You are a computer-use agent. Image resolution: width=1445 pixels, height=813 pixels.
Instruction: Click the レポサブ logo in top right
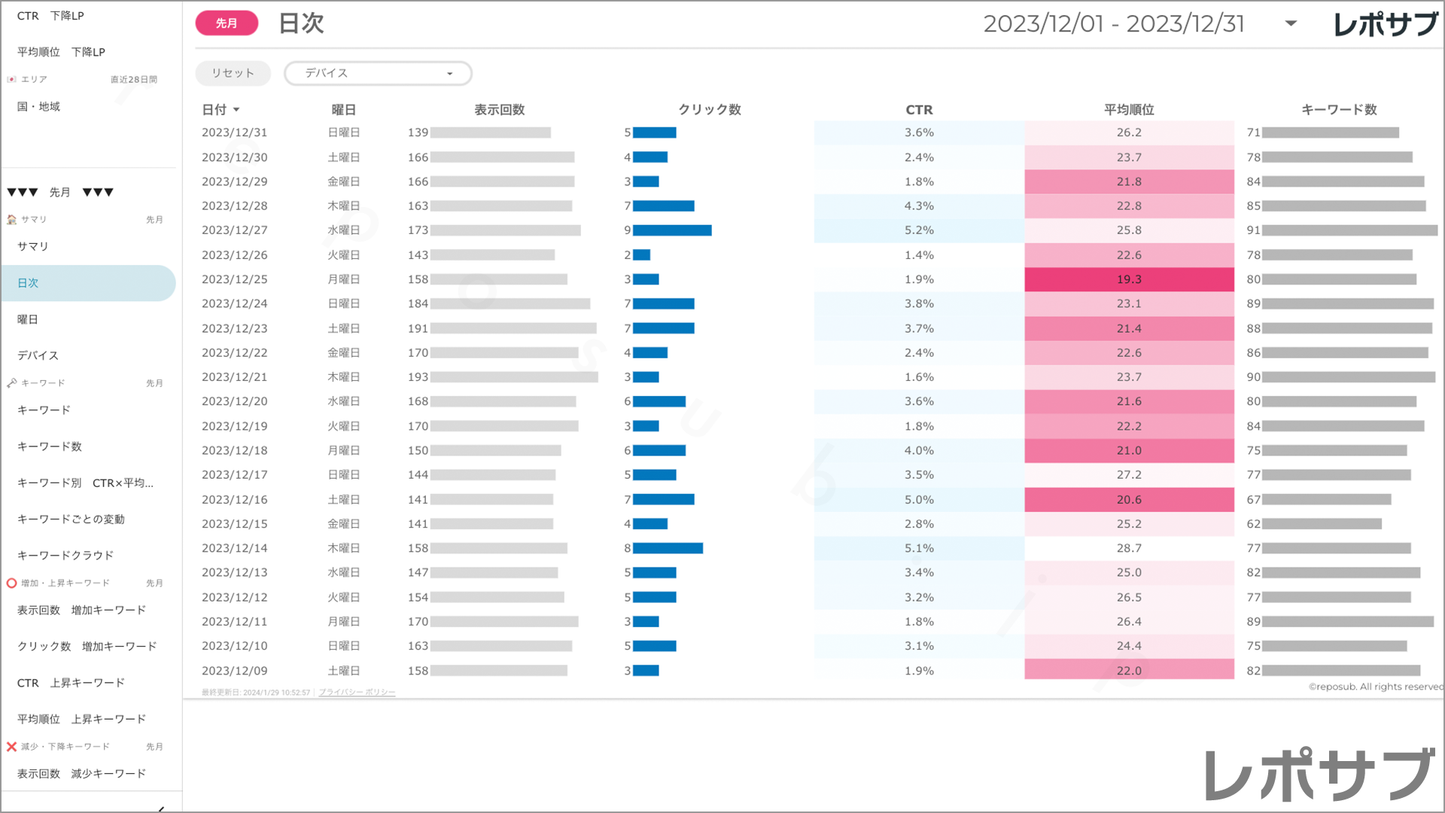coord(1385,24)
